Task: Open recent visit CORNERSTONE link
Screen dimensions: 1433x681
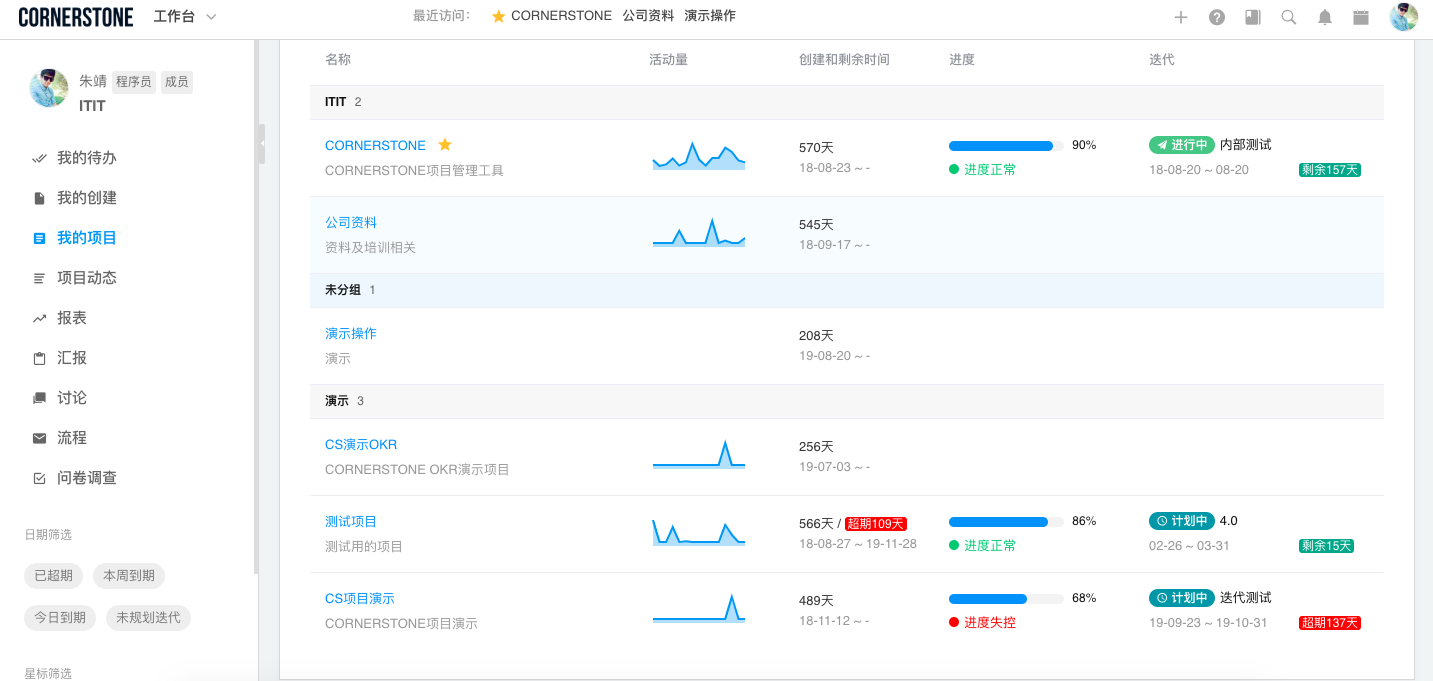Action: click(561, 16)
